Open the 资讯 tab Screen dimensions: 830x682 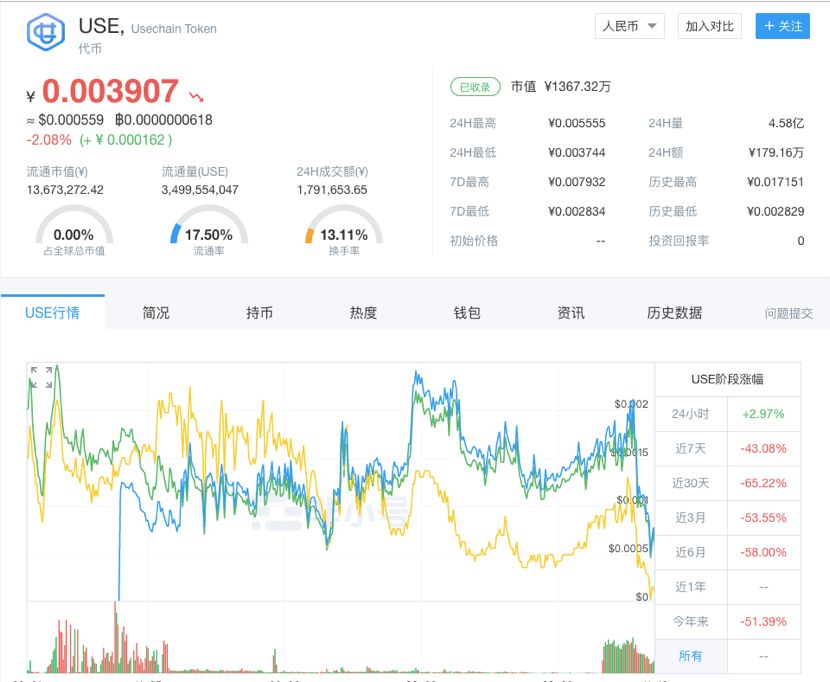pos(571,312)
